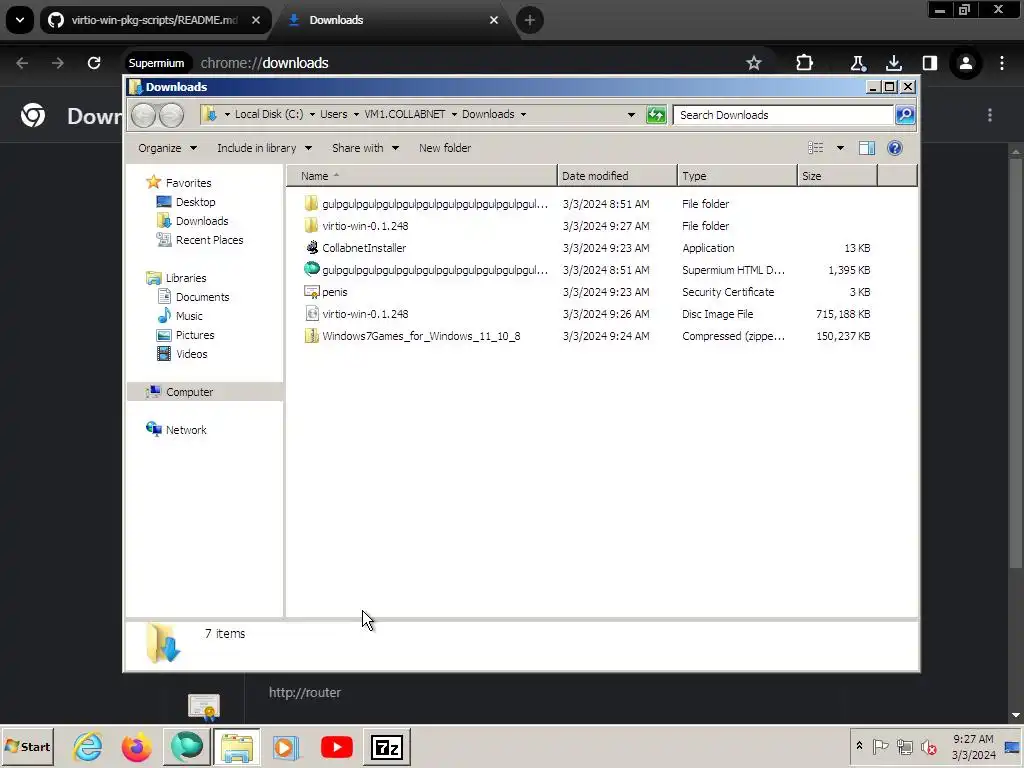This screenshot has height=768, width=1024.
Task: Click New folder button
Action: click(x=445, y=148)
